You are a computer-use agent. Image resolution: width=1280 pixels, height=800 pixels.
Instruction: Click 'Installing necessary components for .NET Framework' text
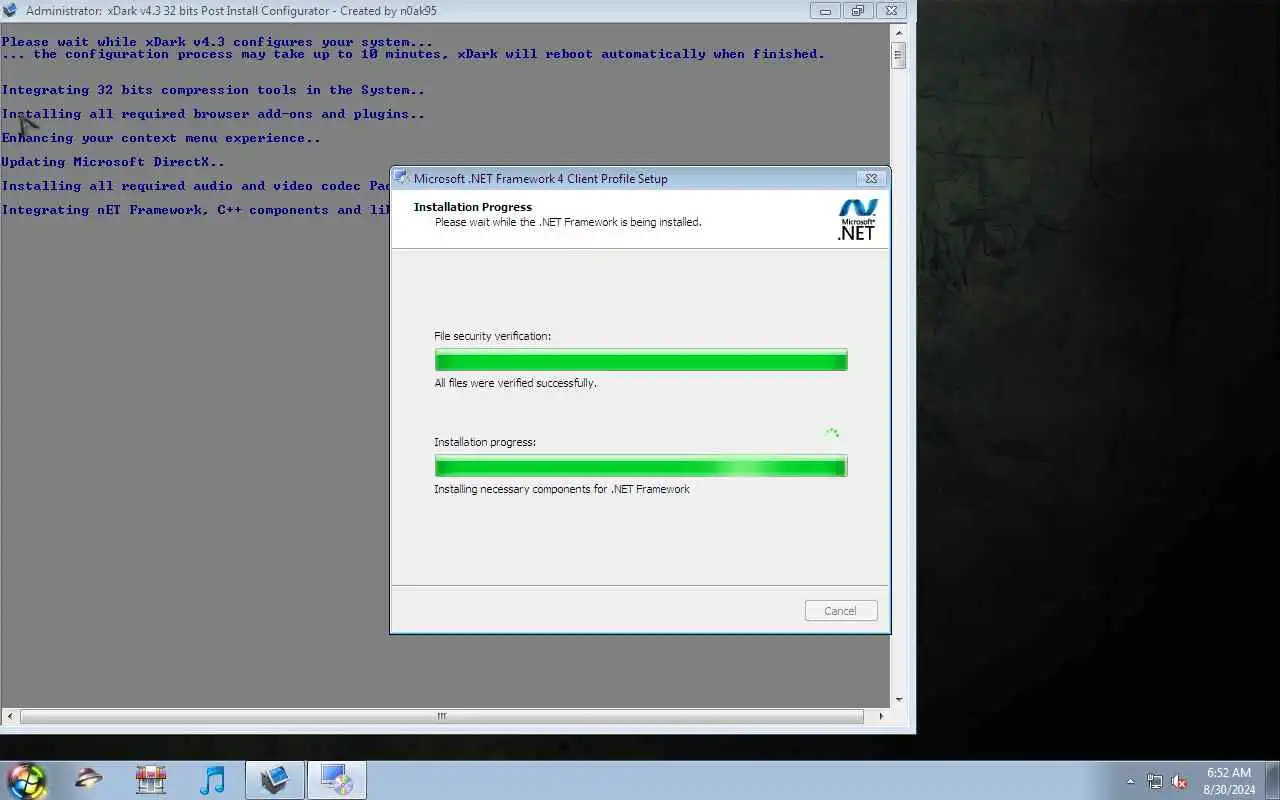562,489
